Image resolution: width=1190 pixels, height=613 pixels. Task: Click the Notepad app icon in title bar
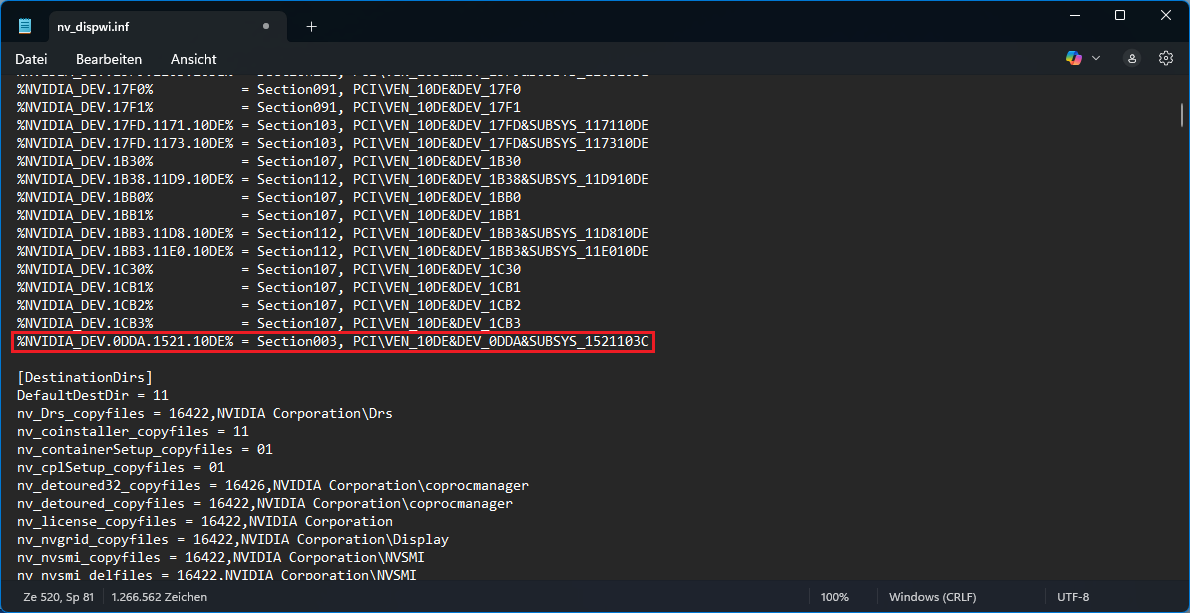[22, 26]
